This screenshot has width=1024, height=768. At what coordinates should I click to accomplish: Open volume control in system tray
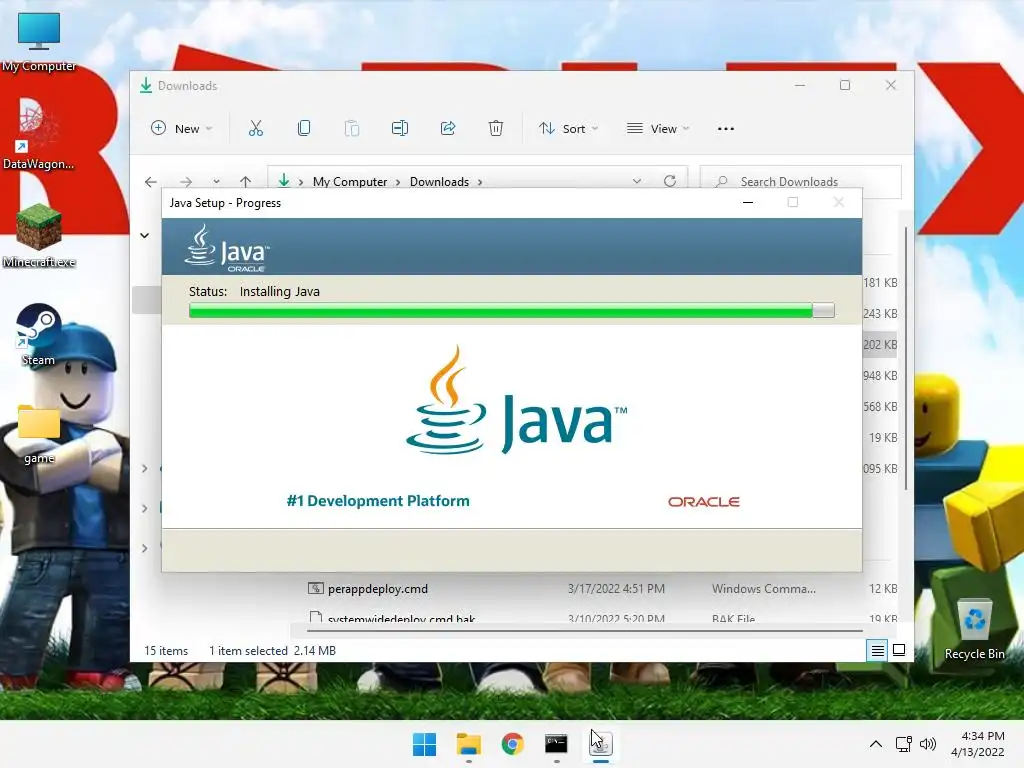(x=927, y=744)
